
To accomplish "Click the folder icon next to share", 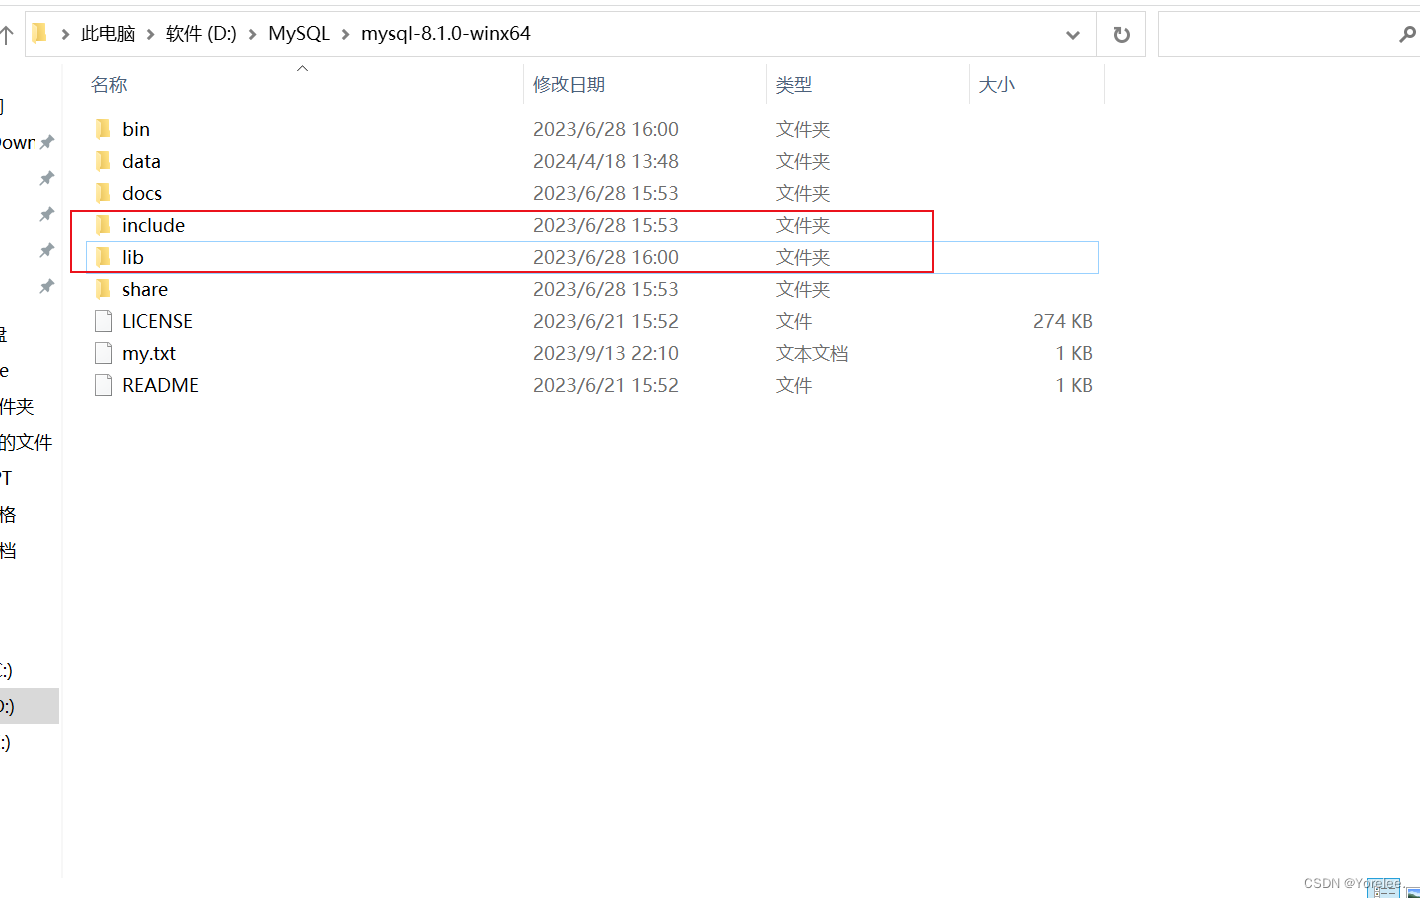I will click(x=103, y=289).
